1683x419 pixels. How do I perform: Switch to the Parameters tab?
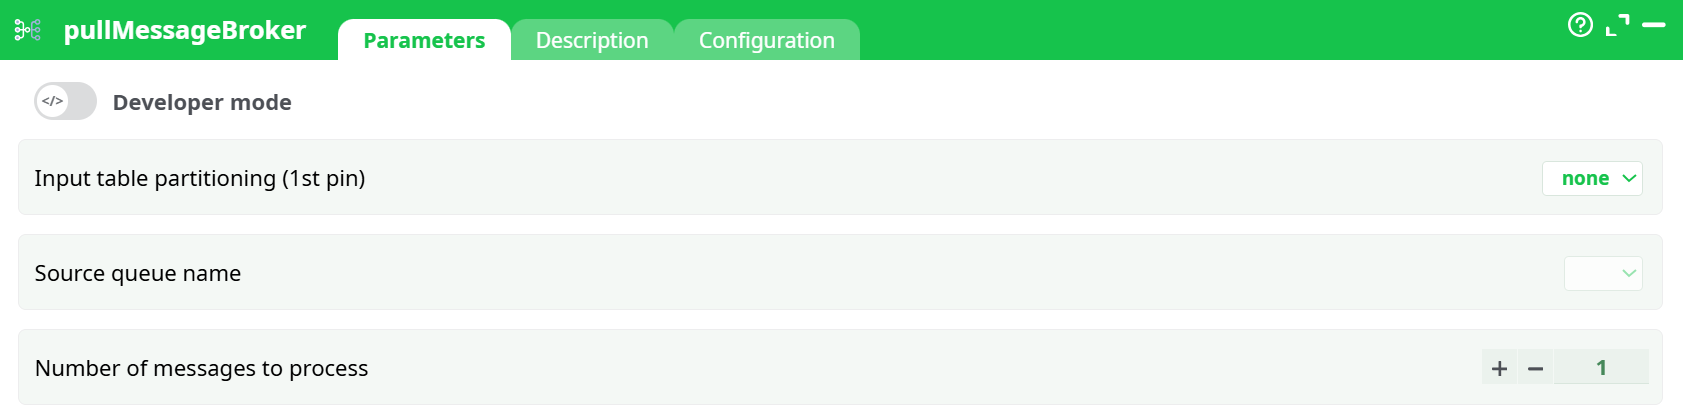pyautogui.click(x=424, y=40)
